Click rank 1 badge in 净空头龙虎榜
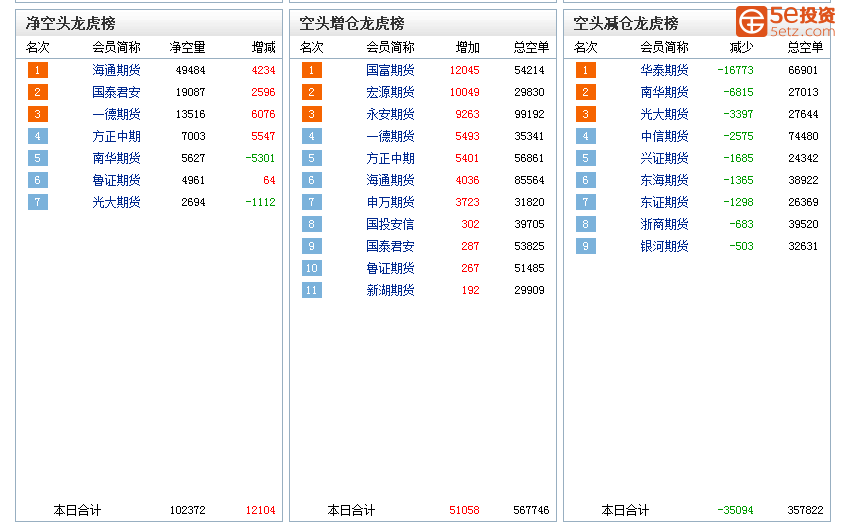The height and width of the screenshot is (530, 843). click(x=37, y=70)
